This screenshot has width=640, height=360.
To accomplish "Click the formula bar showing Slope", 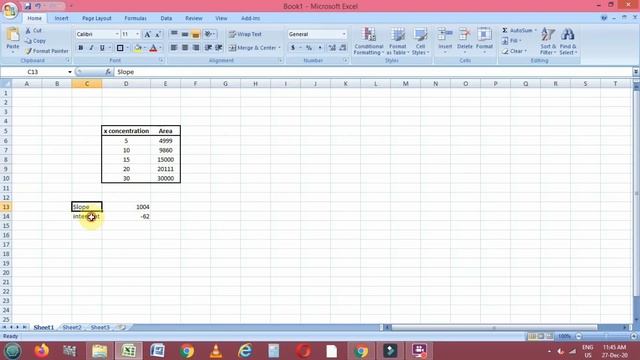I will (373, 72).
